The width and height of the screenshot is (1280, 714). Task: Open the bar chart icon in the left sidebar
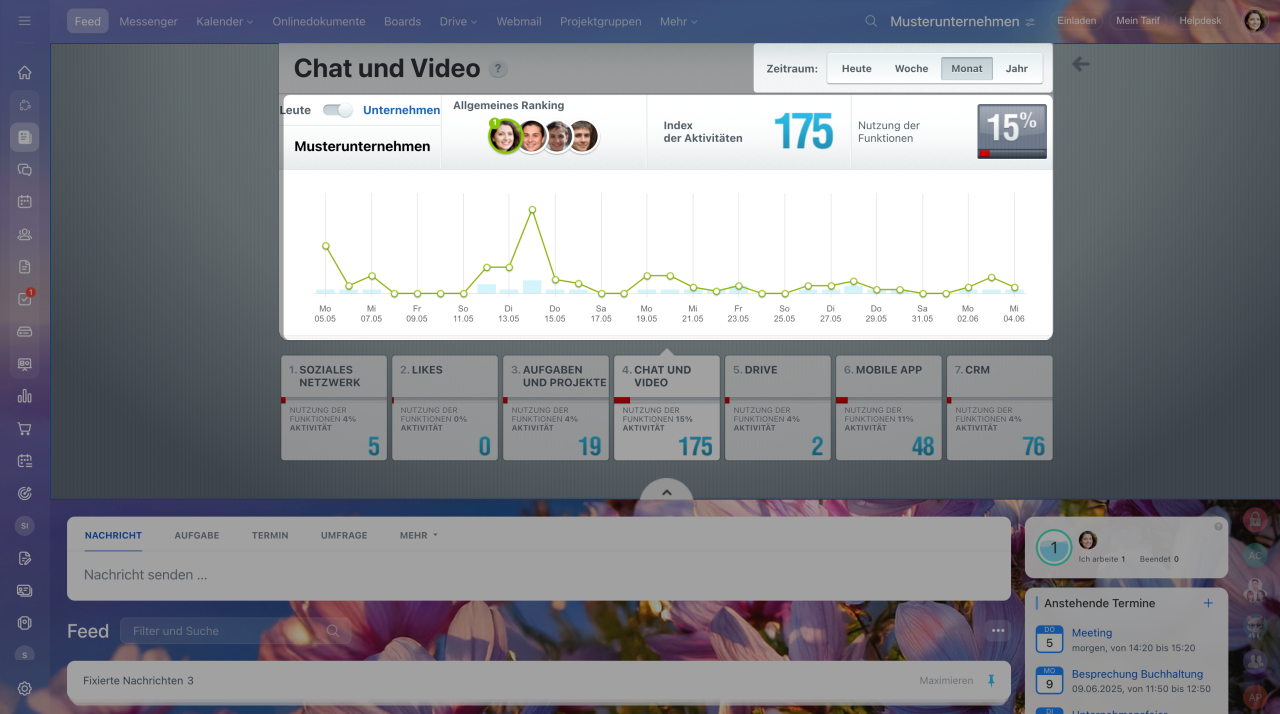[x=24, y=396]
